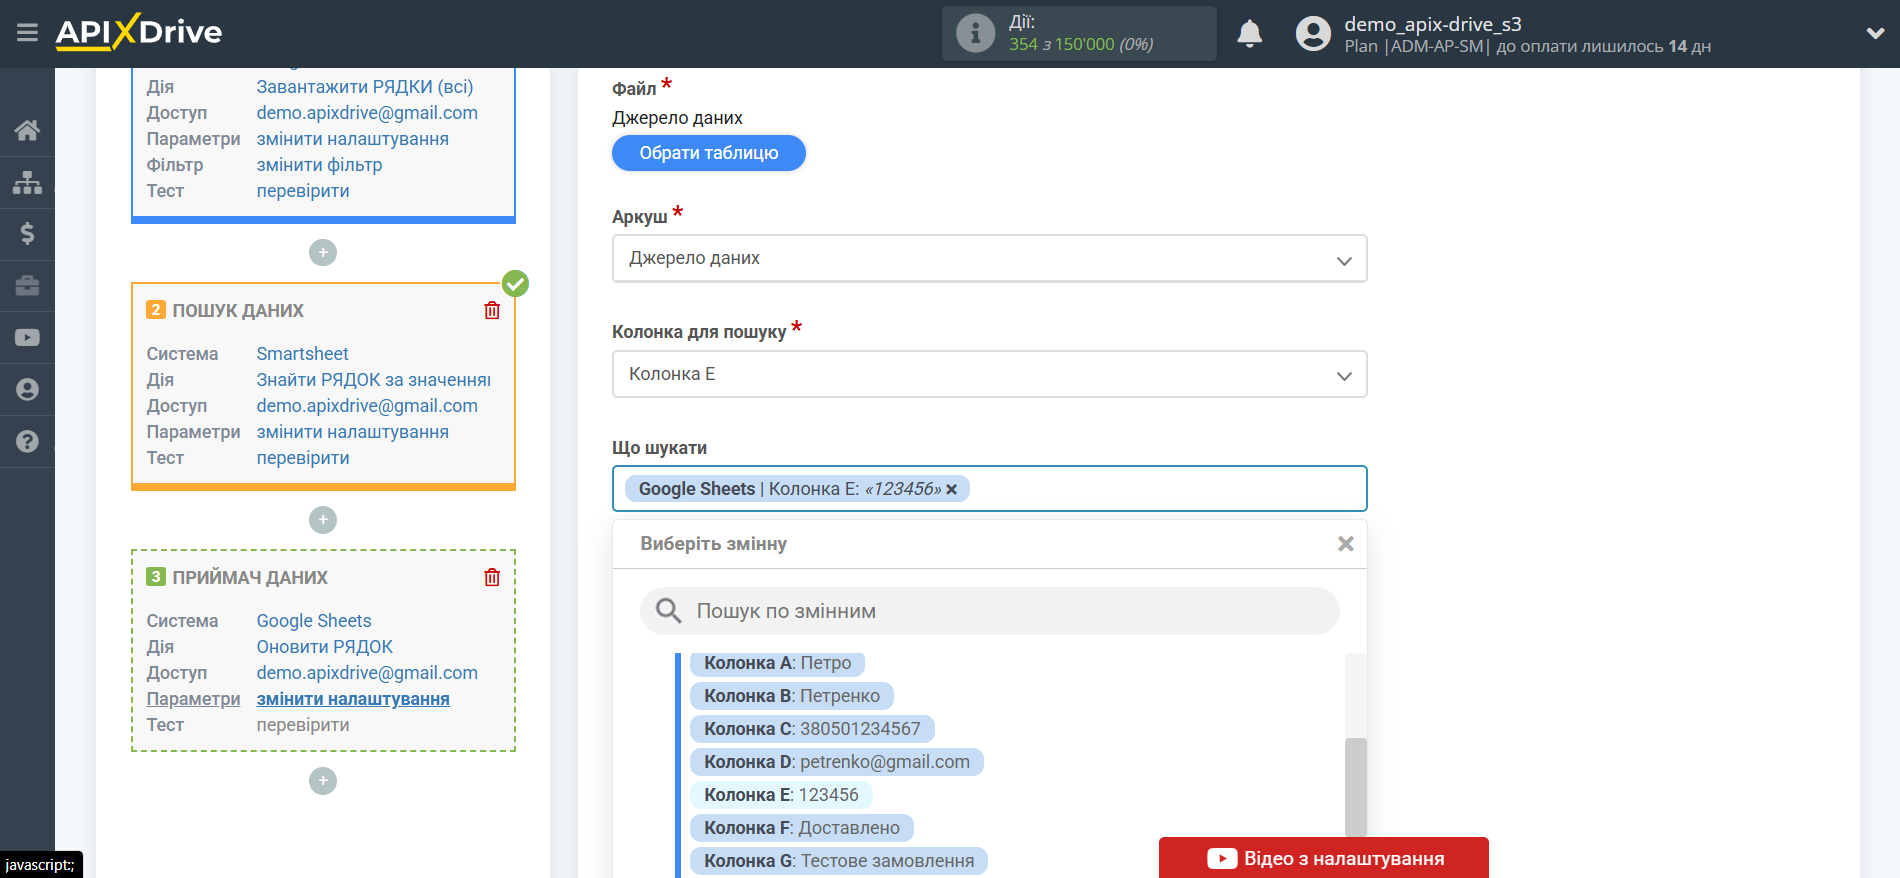Click the plus button below ПОШУК ДАНИХ block
This screenshot has width=1900, height=878.
point(323,520)
